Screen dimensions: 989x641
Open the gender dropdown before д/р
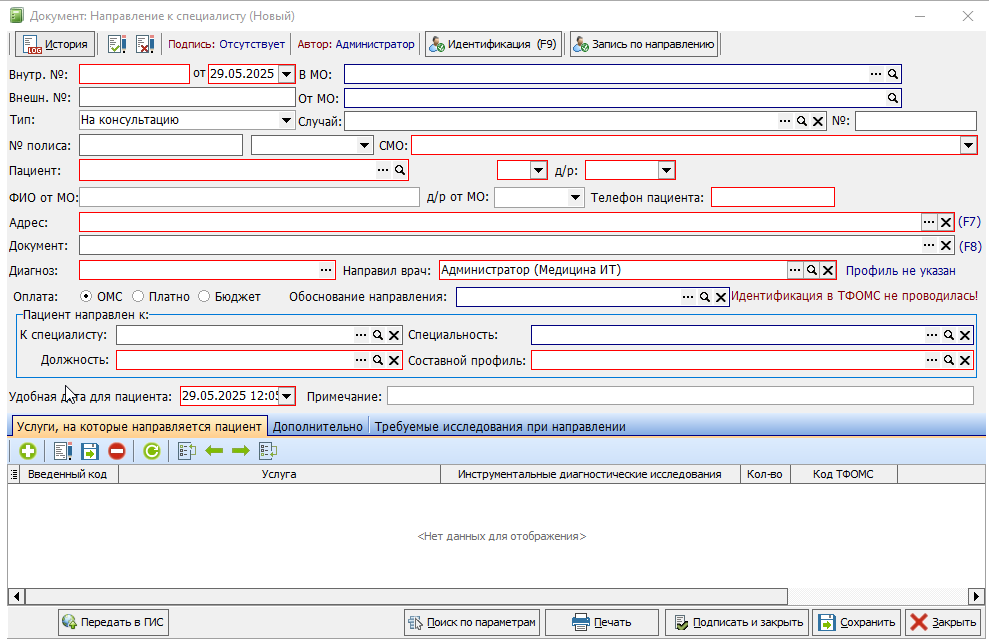click(x=538, y=170)
